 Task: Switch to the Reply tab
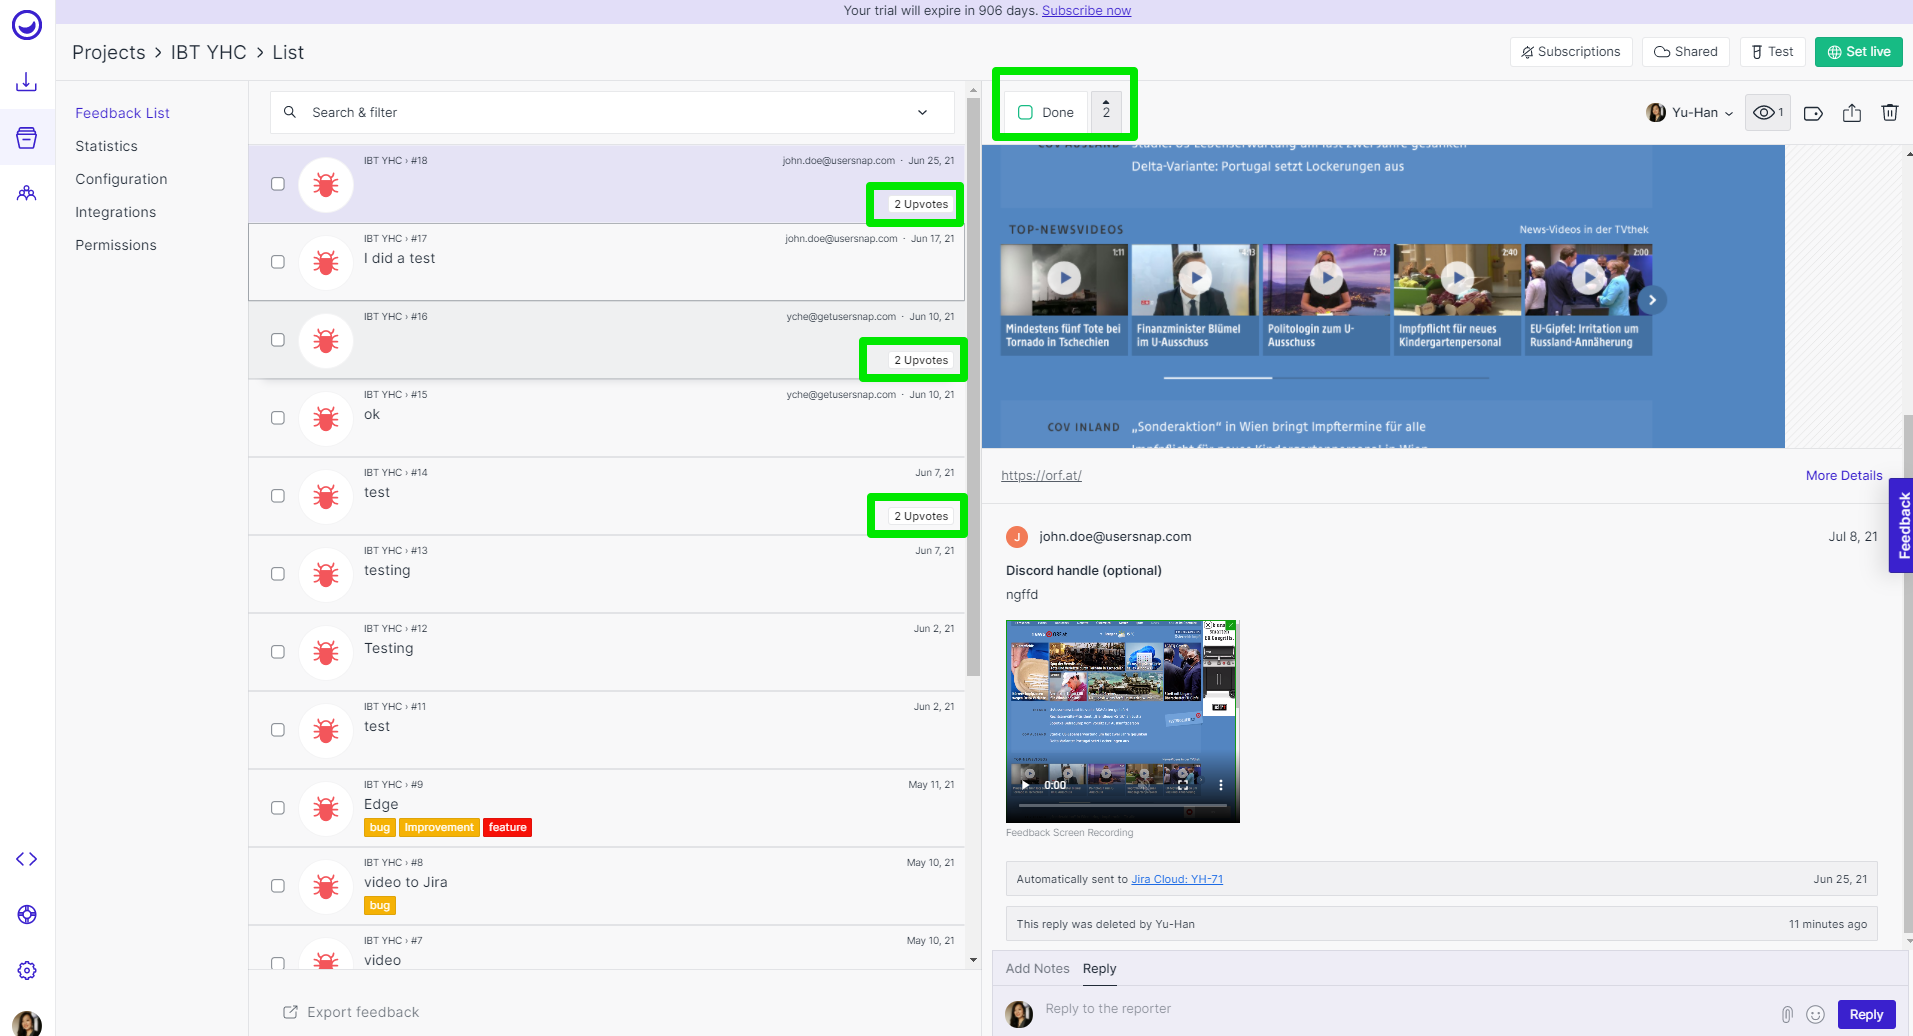(1099, 968)
